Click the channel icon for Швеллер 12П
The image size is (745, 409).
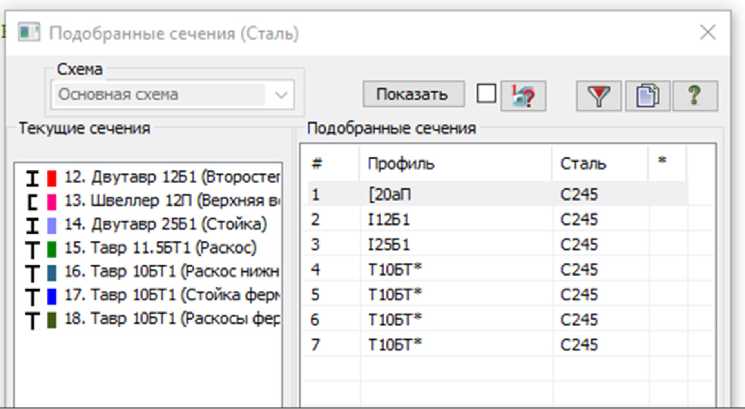(x=32, y=202)
